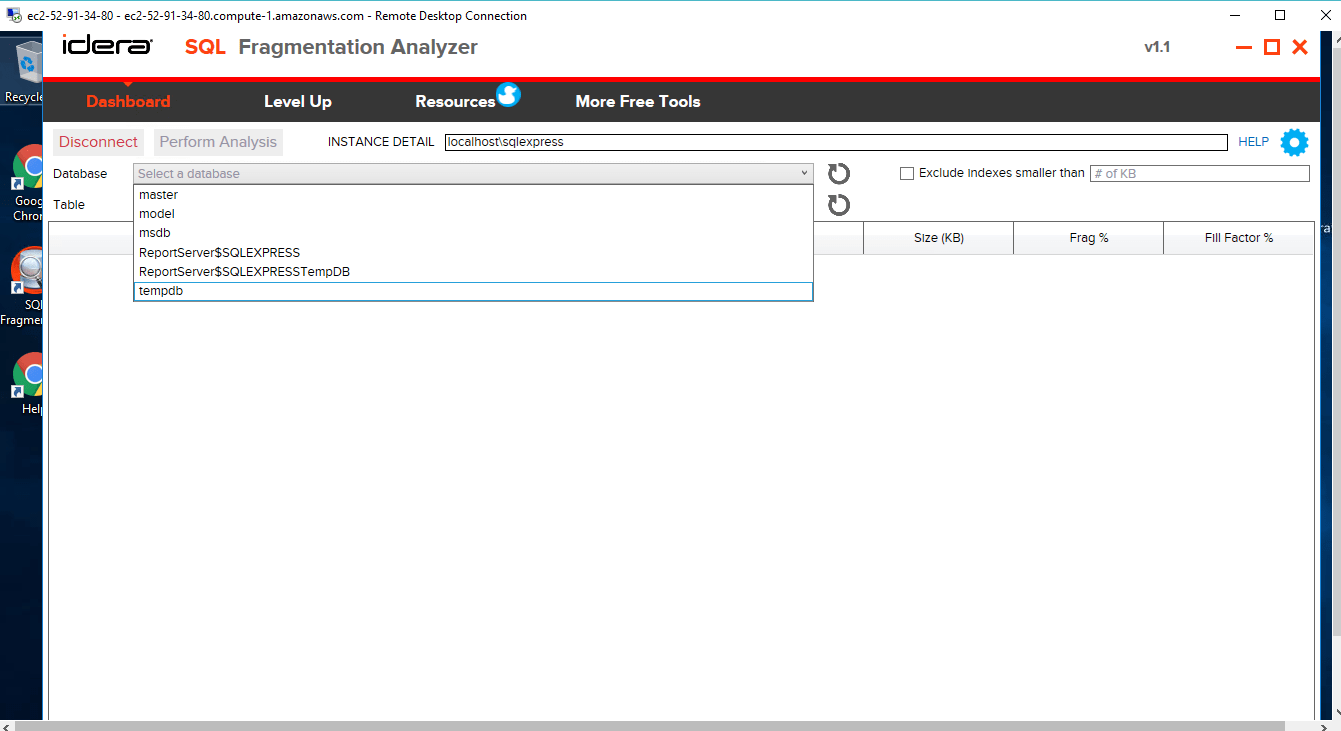This screenshot has width=1341, height=731.
Task: Open the More Free Tools tab
Action: coord(637,102)
